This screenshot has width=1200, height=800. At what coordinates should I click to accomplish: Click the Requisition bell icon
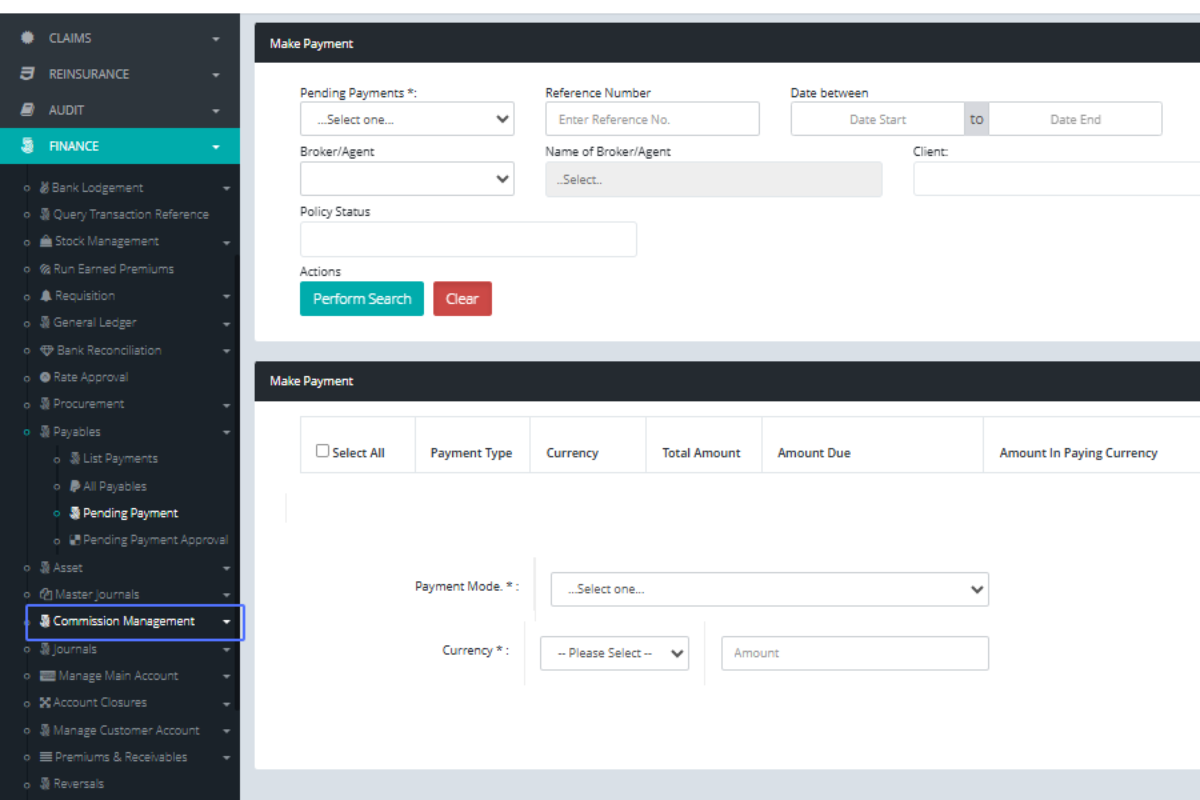[46, 296]
